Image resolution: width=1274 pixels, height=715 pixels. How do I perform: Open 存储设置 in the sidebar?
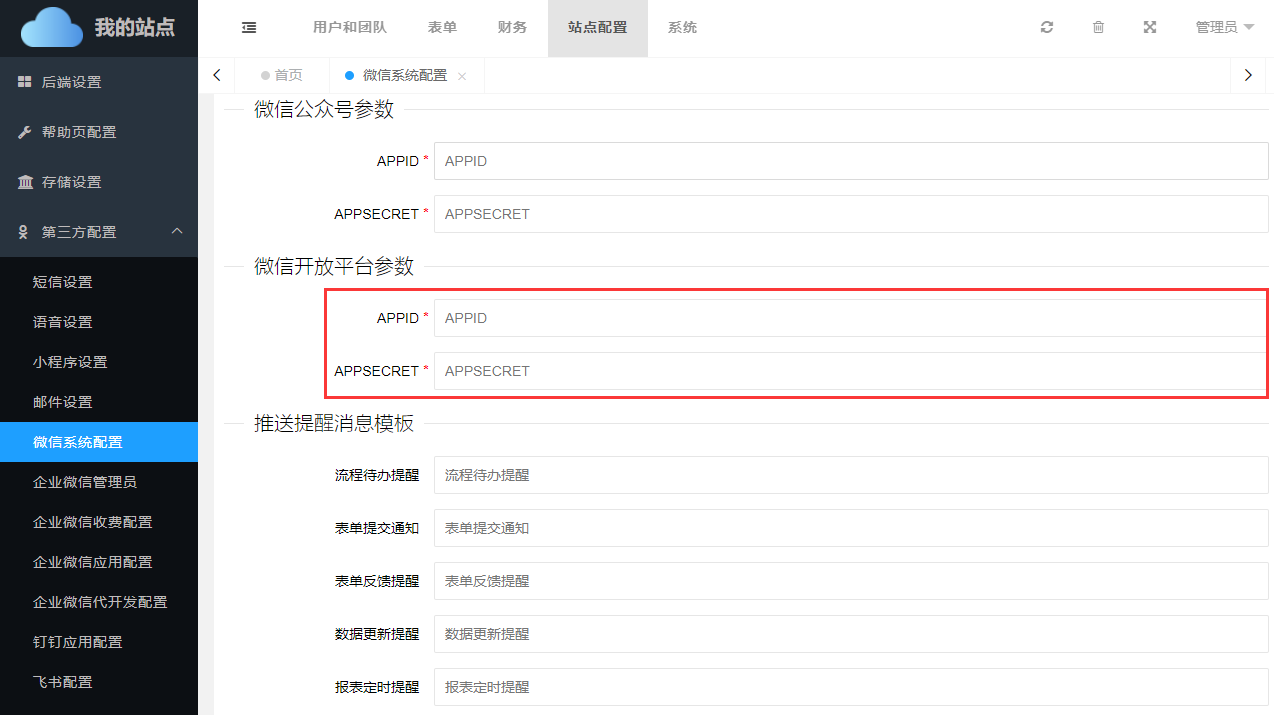(x=71, y=182)
